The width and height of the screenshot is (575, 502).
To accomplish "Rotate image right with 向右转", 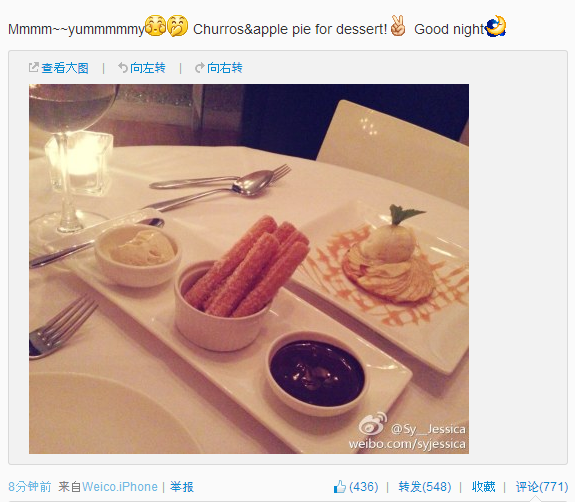I will (x=225, y=68).
